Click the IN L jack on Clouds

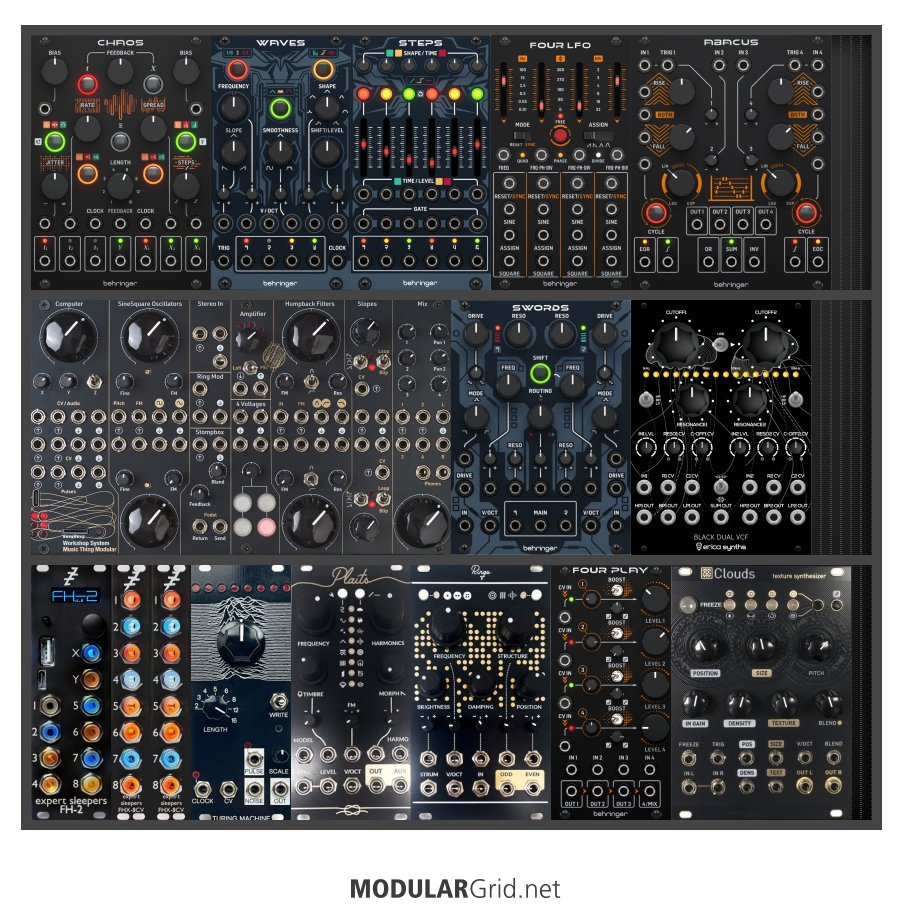[x=689, y=786]
